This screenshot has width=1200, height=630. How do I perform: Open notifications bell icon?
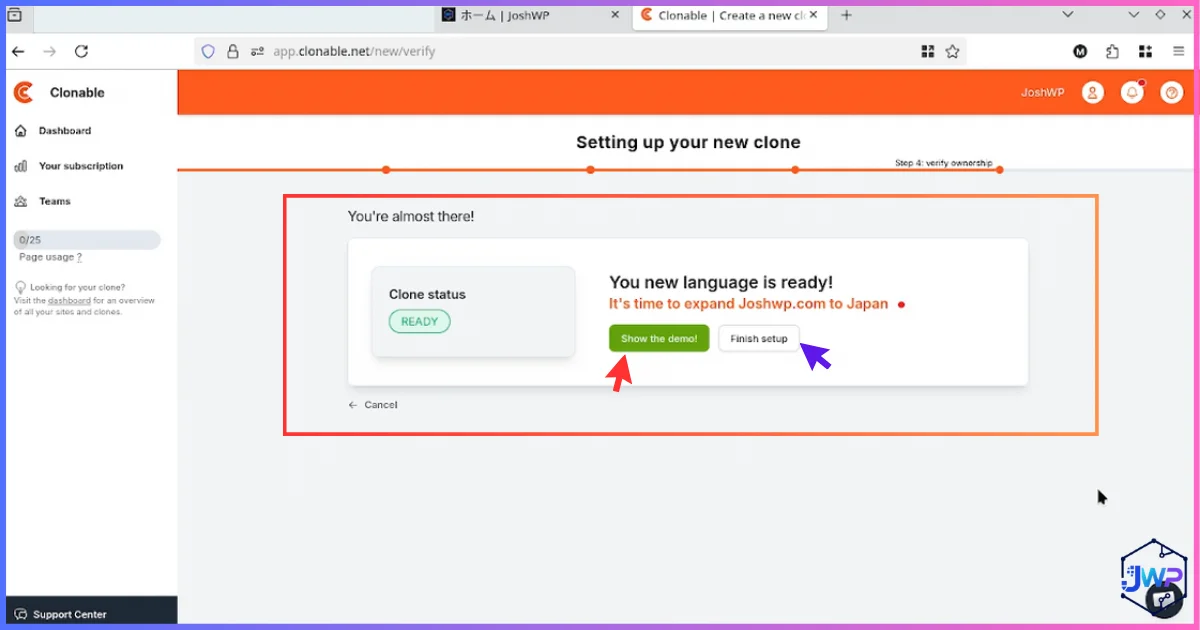tap(1132, 92)
